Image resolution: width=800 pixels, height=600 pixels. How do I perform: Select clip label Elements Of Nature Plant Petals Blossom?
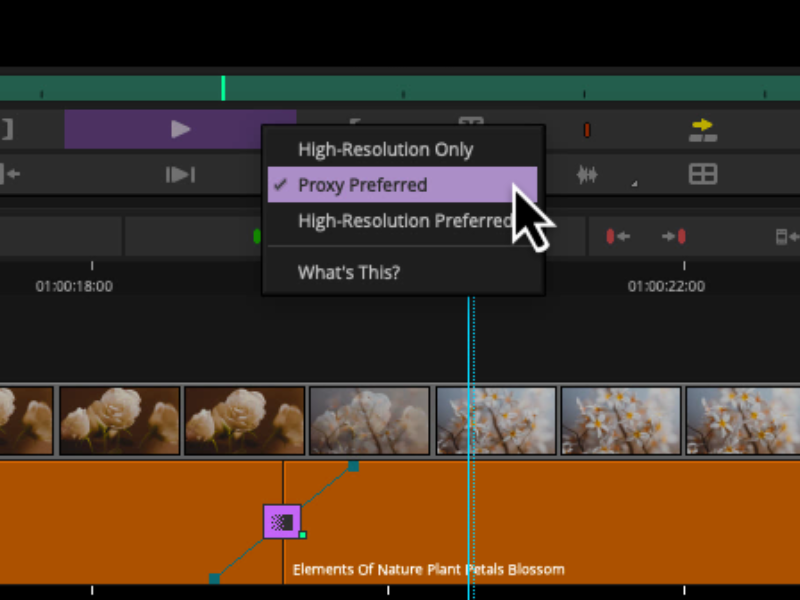(x=429, y=569)
